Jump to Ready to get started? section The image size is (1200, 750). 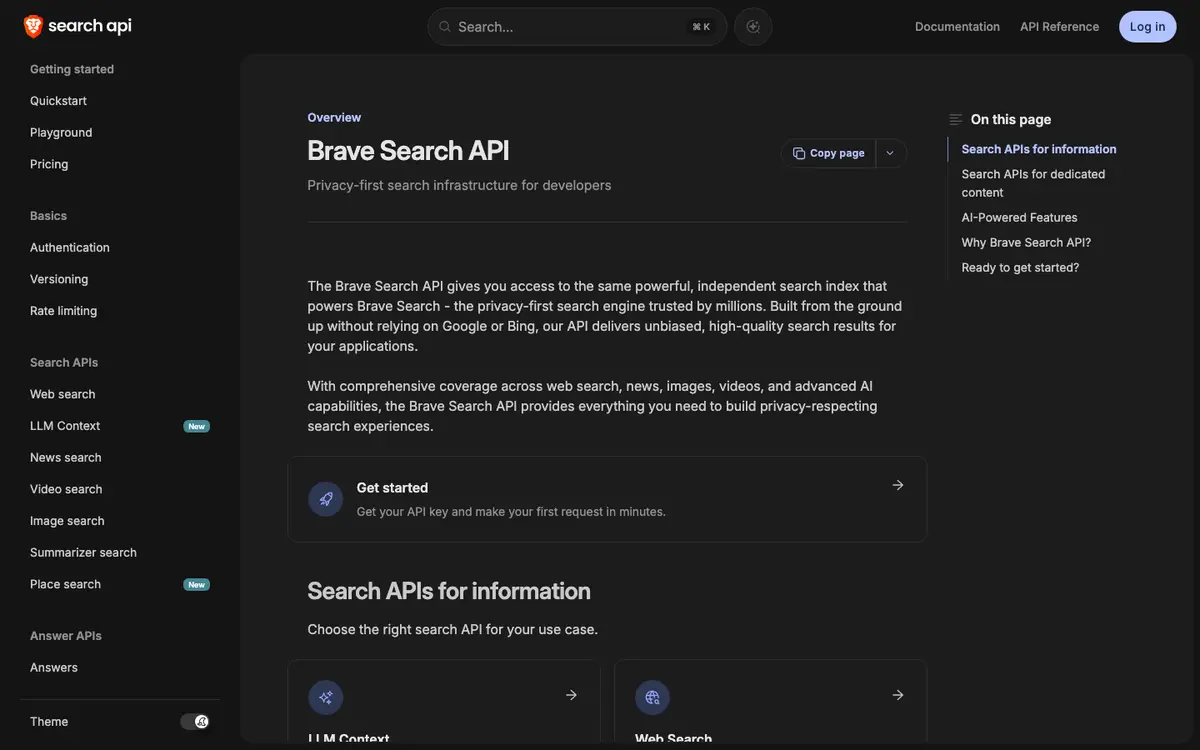(1020, 267)
